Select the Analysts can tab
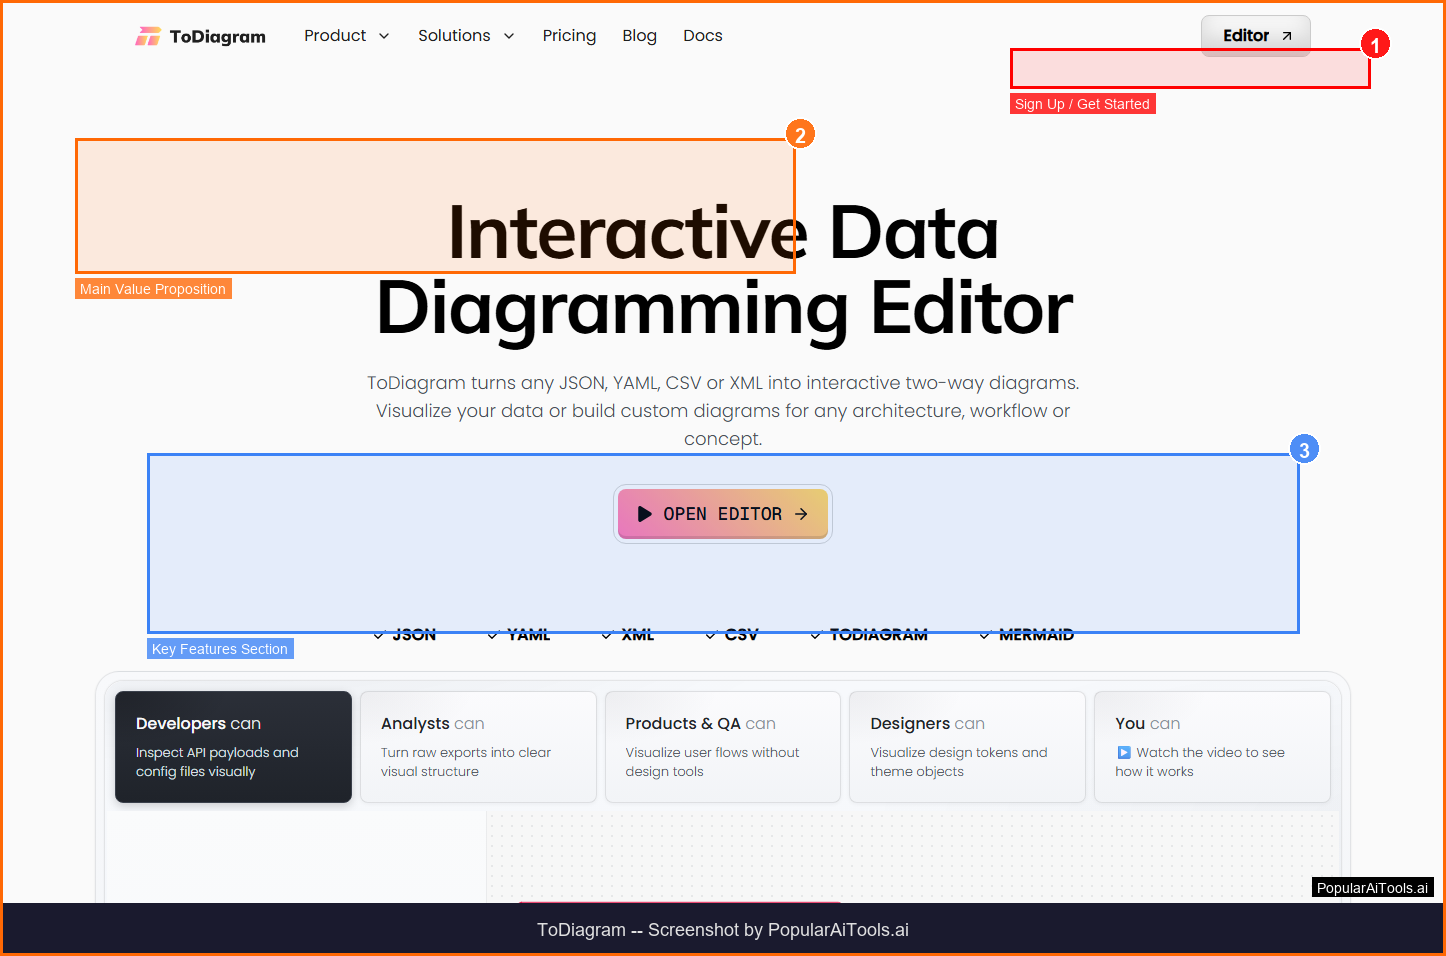The width and height of the screenshot is (1446, 956). 478,746
